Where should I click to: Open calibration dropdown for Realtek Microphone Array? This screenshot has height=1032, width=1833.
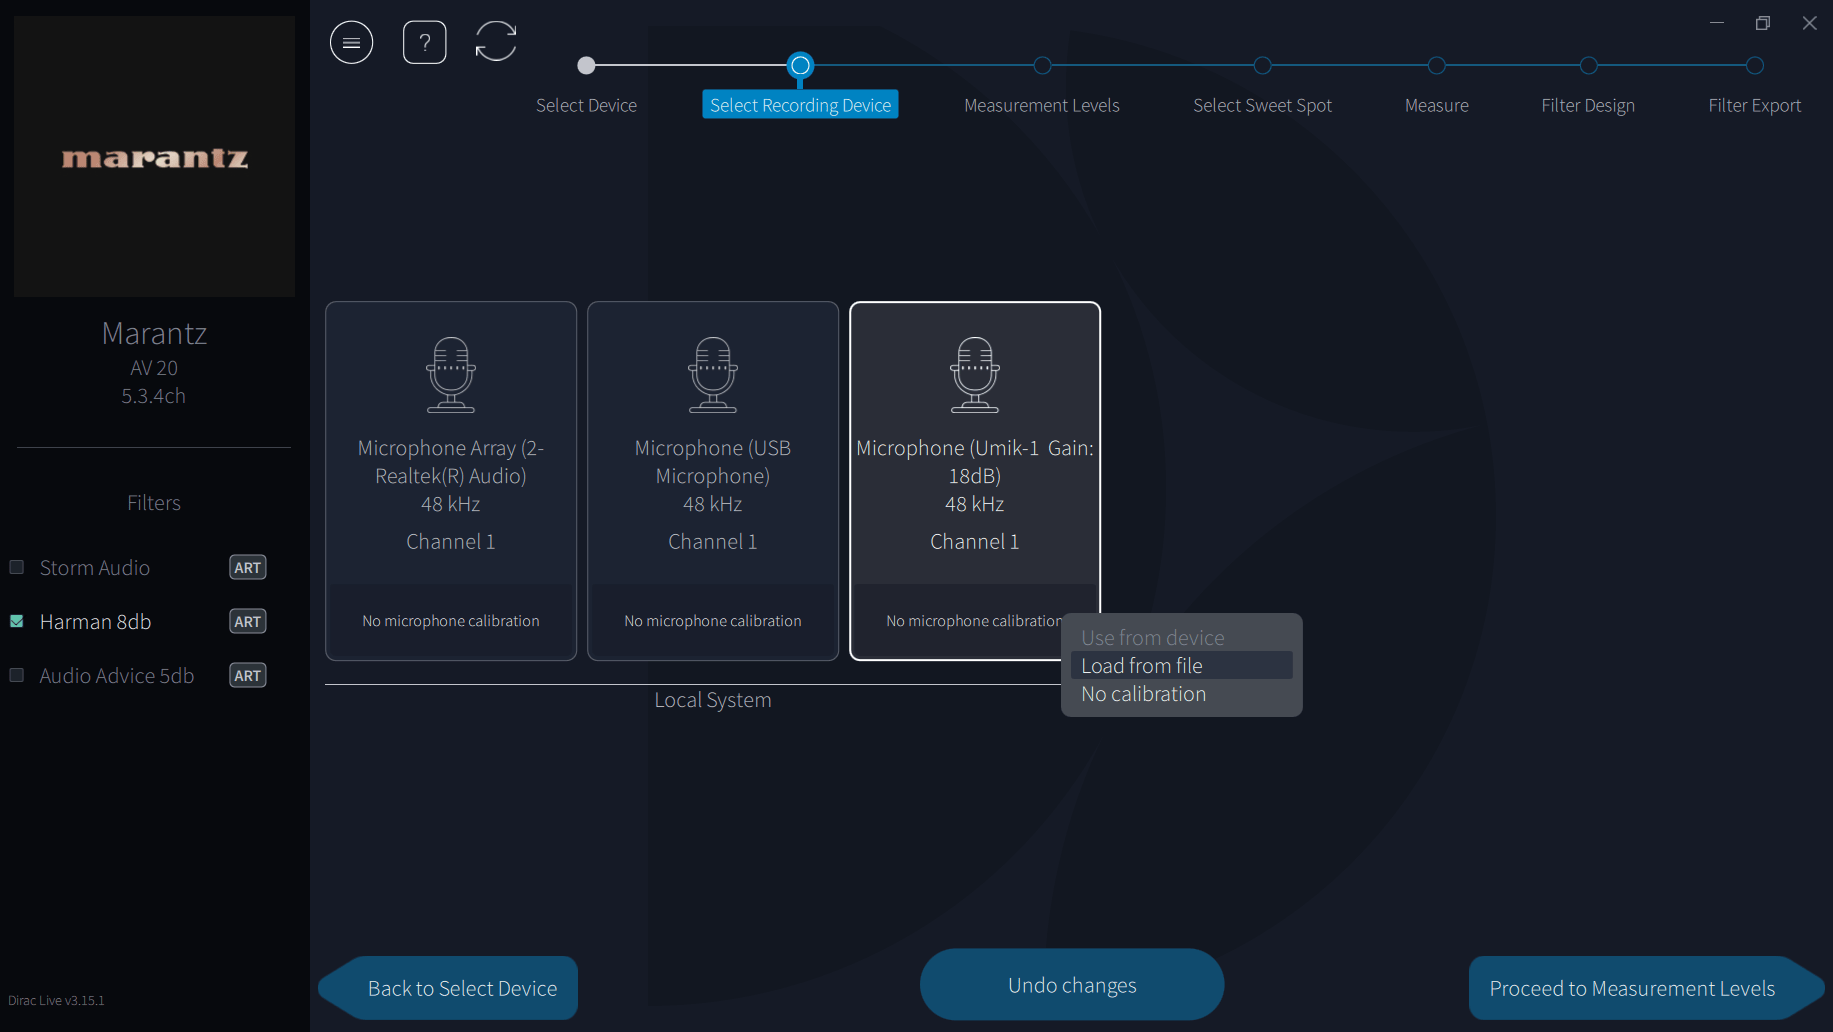(x=451, y=621)
